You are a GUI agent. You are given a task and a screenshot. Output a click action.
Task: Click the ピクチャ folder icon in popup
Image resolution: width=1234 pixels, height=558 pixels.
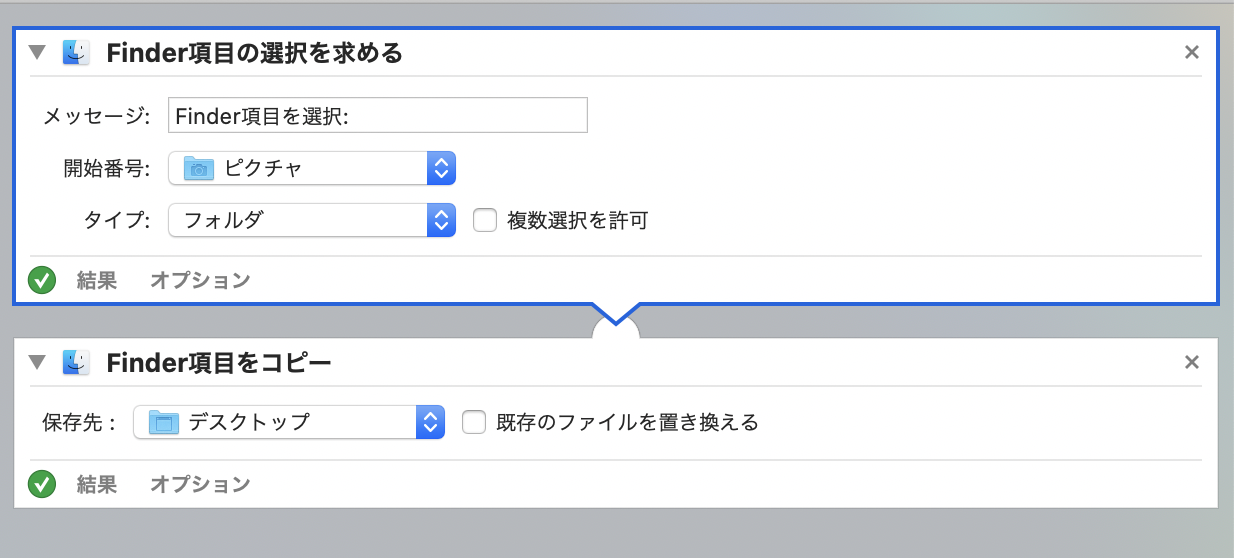click(199, 169)
